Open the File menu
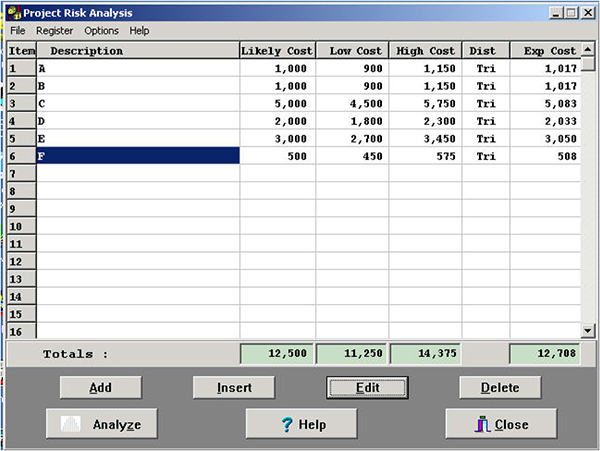600x451 pixels. (18, 31)
